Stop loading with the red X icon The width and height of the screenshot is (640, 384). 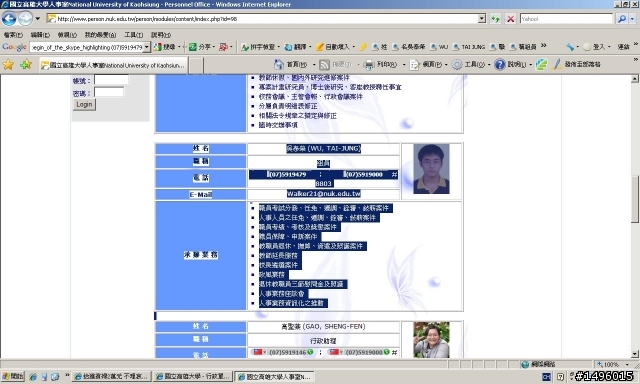pos(510,19)
